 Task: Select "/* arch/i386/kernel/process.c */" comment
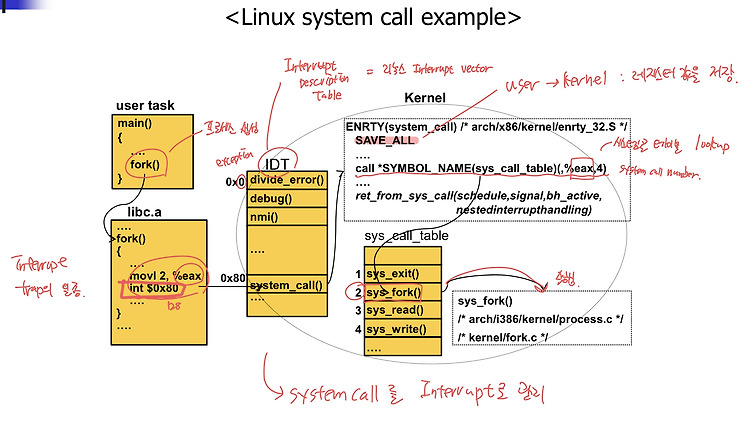click(540, 319)
